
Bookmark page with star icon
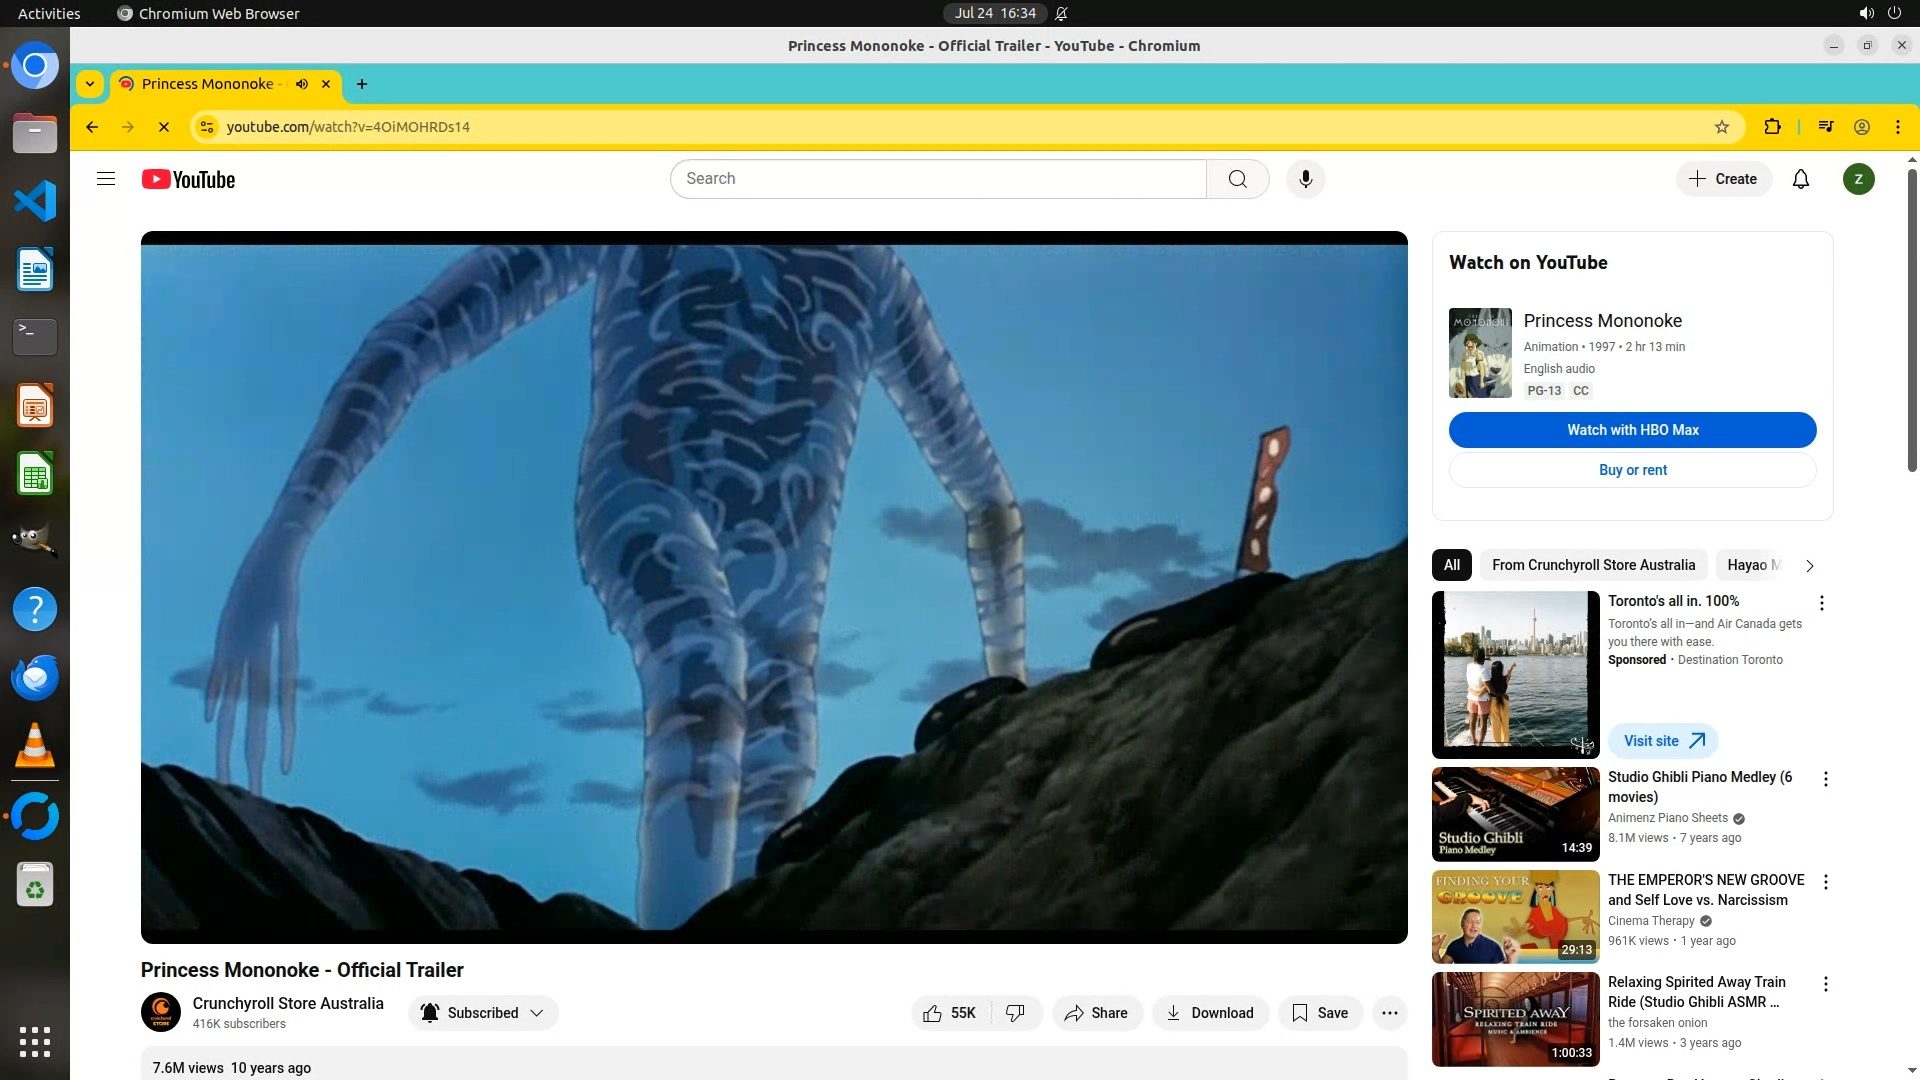pos(1722,127)
